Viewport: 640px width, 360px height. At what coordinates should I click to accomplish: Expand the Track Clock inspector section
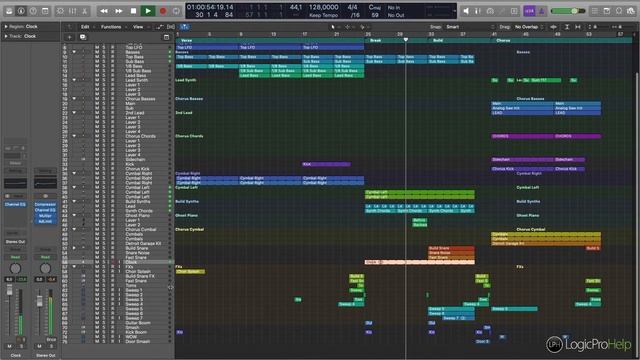(x=6, y=36)
